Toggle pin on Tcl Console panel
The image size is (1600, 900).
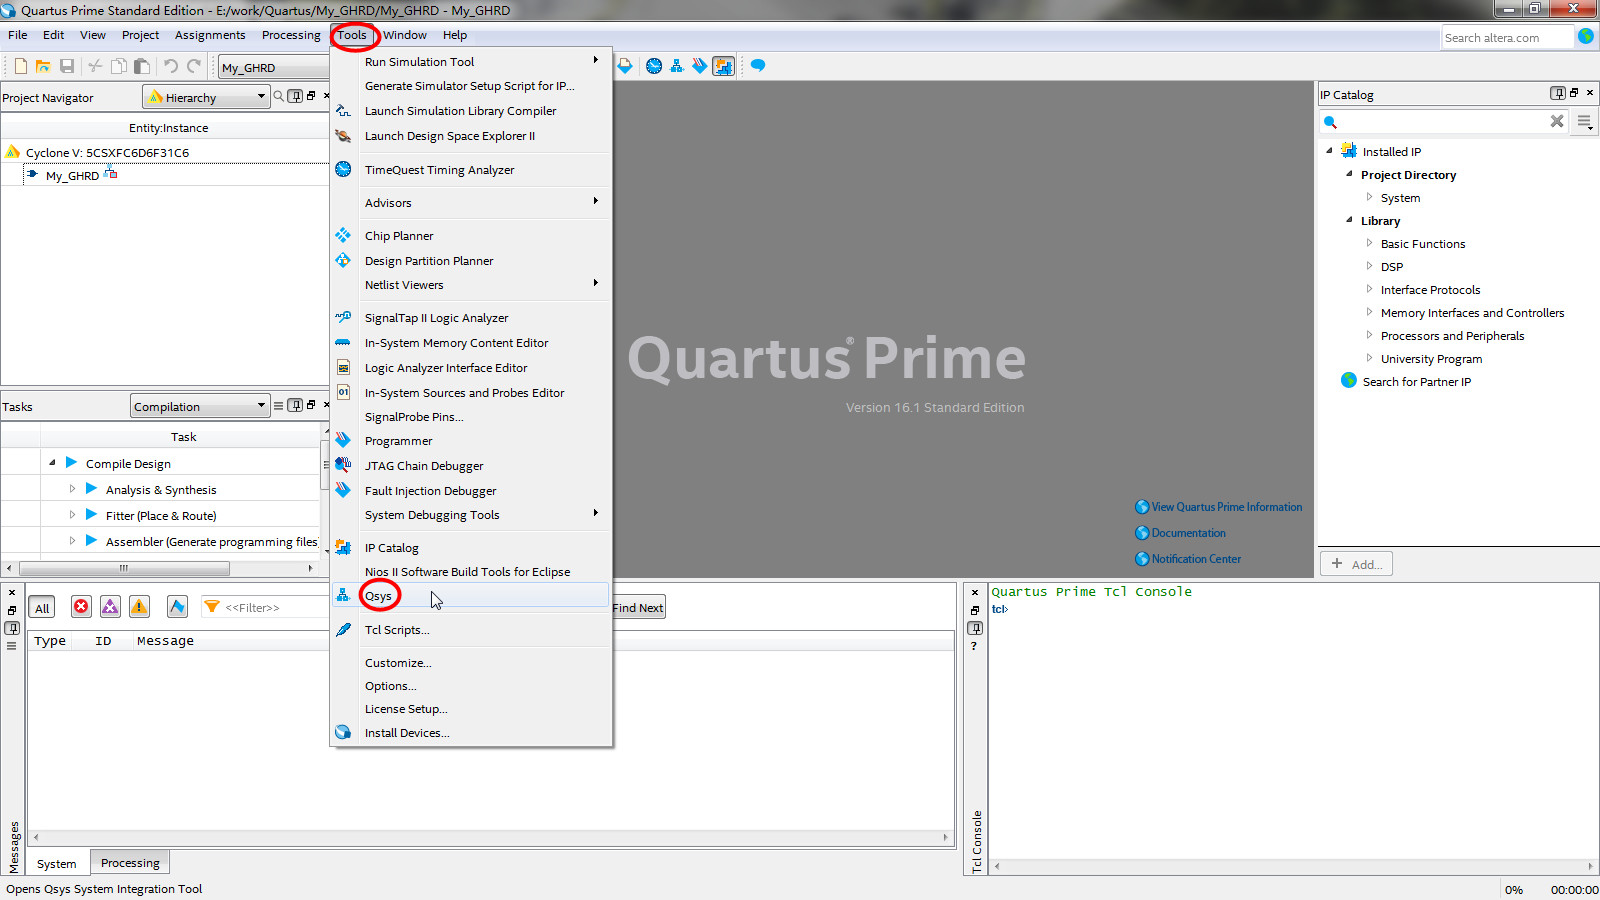point(975,628)
